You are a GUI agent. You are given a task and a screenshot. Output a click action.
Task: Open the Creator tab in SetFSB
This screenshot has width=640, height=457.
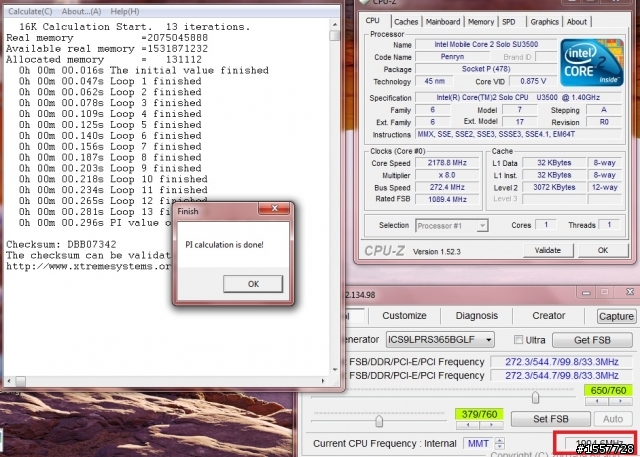(549, 315)
